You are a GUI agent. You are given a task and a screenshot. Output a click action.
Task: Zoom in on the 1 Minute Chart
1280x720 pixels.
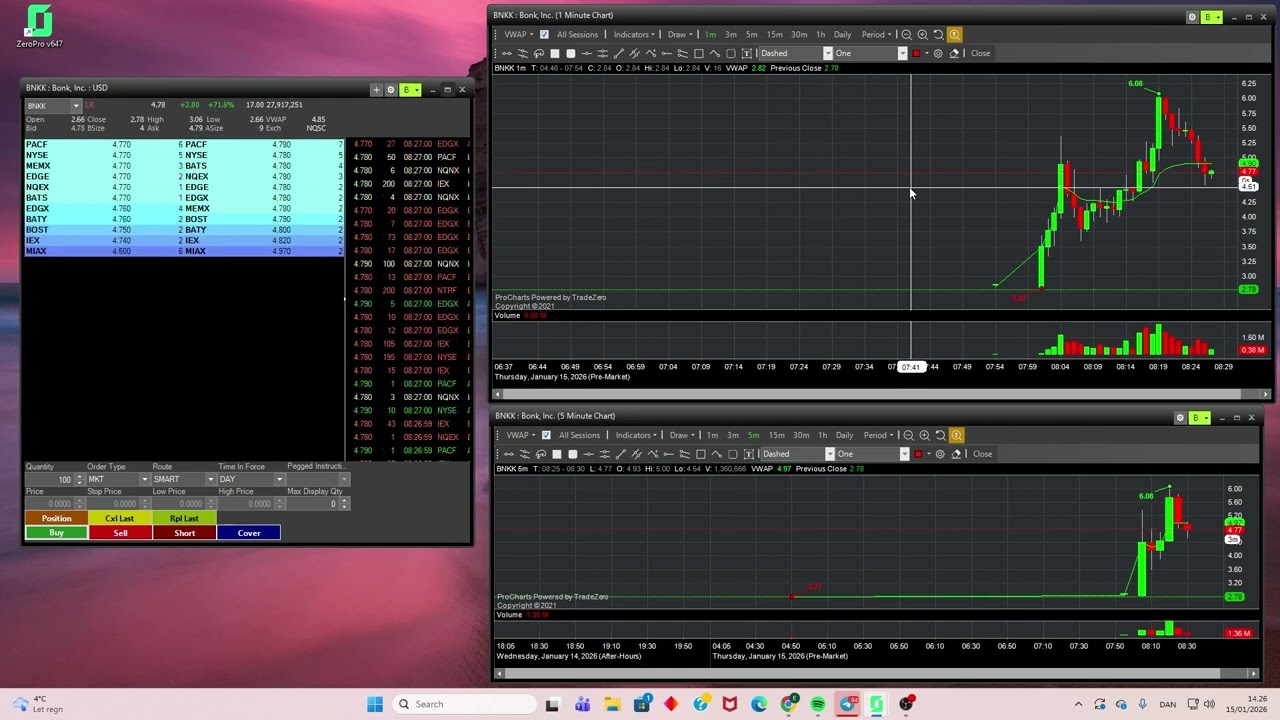coord(922,35)
